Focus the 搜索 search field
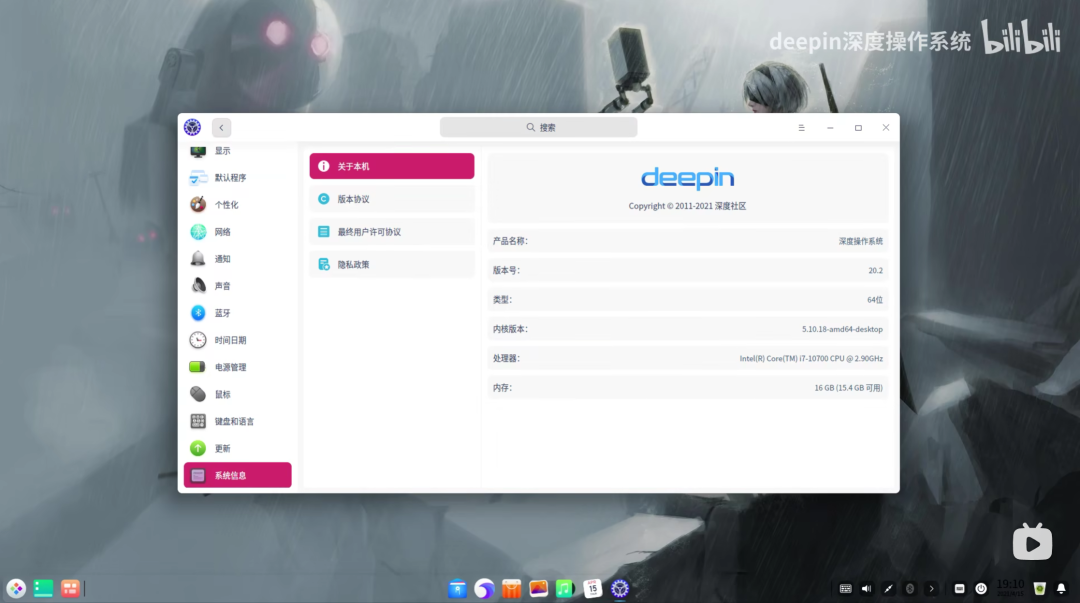The height and width of the screenshot is (603, 1080). pos(539,127)
